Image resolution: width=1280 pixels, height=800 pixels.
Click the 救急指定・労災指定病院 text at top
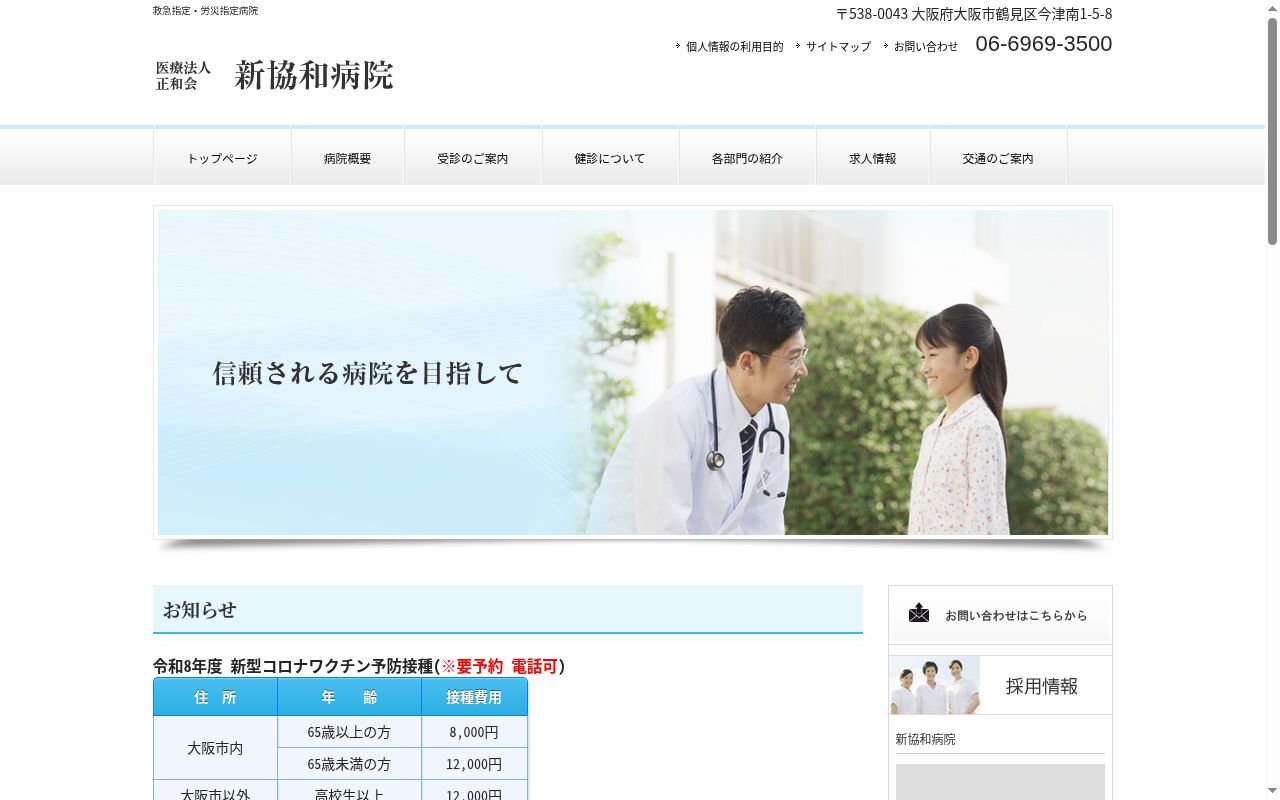point(205,11)
